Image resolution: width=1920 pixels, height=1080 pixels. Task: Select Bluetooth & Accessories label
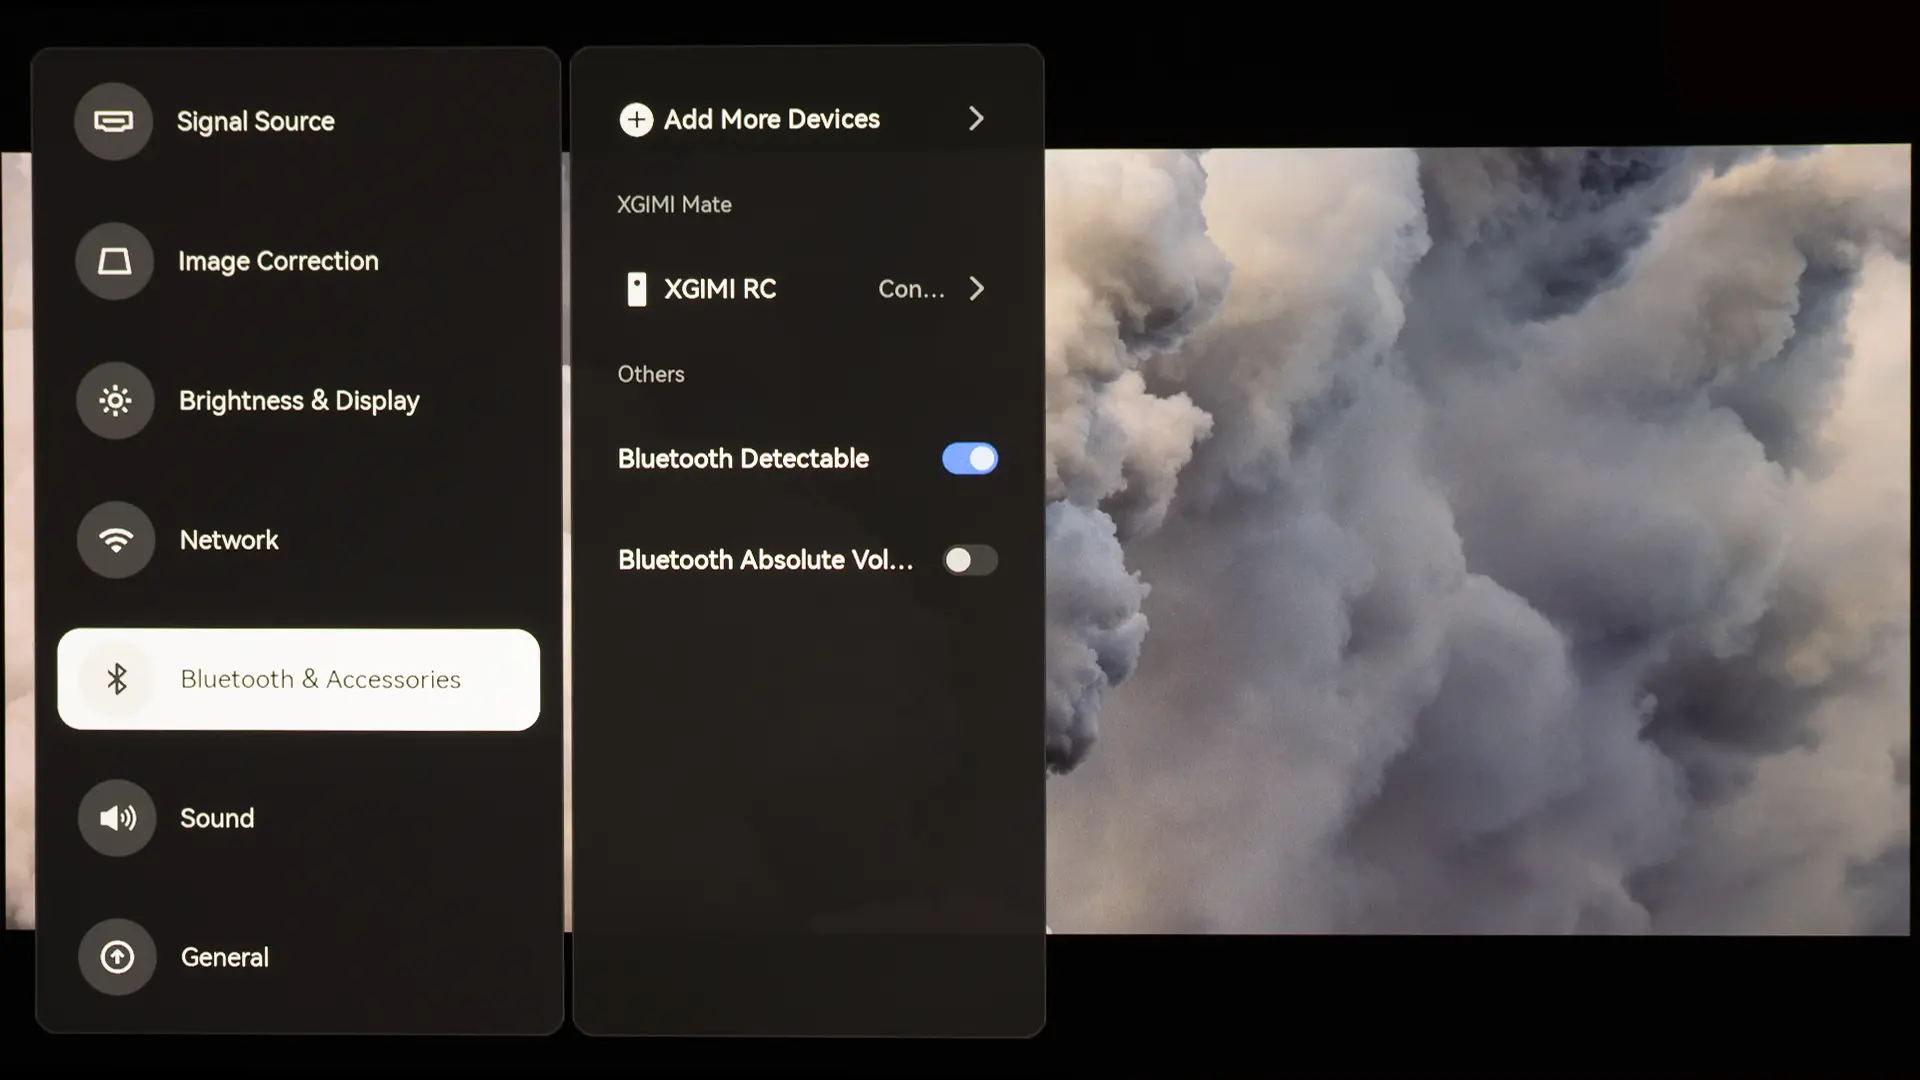tap(320, 679)
